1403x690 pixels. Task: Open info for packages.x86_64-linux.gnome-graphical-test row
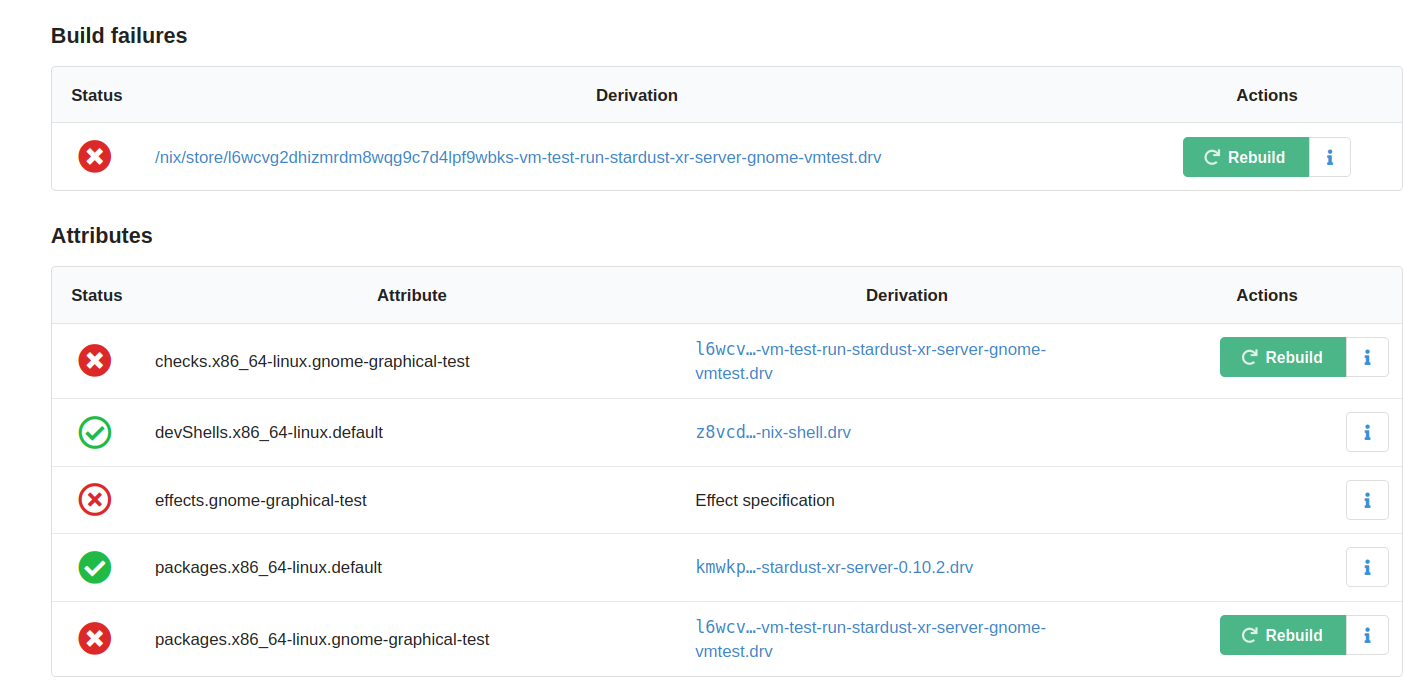[x=1367, y=635]
